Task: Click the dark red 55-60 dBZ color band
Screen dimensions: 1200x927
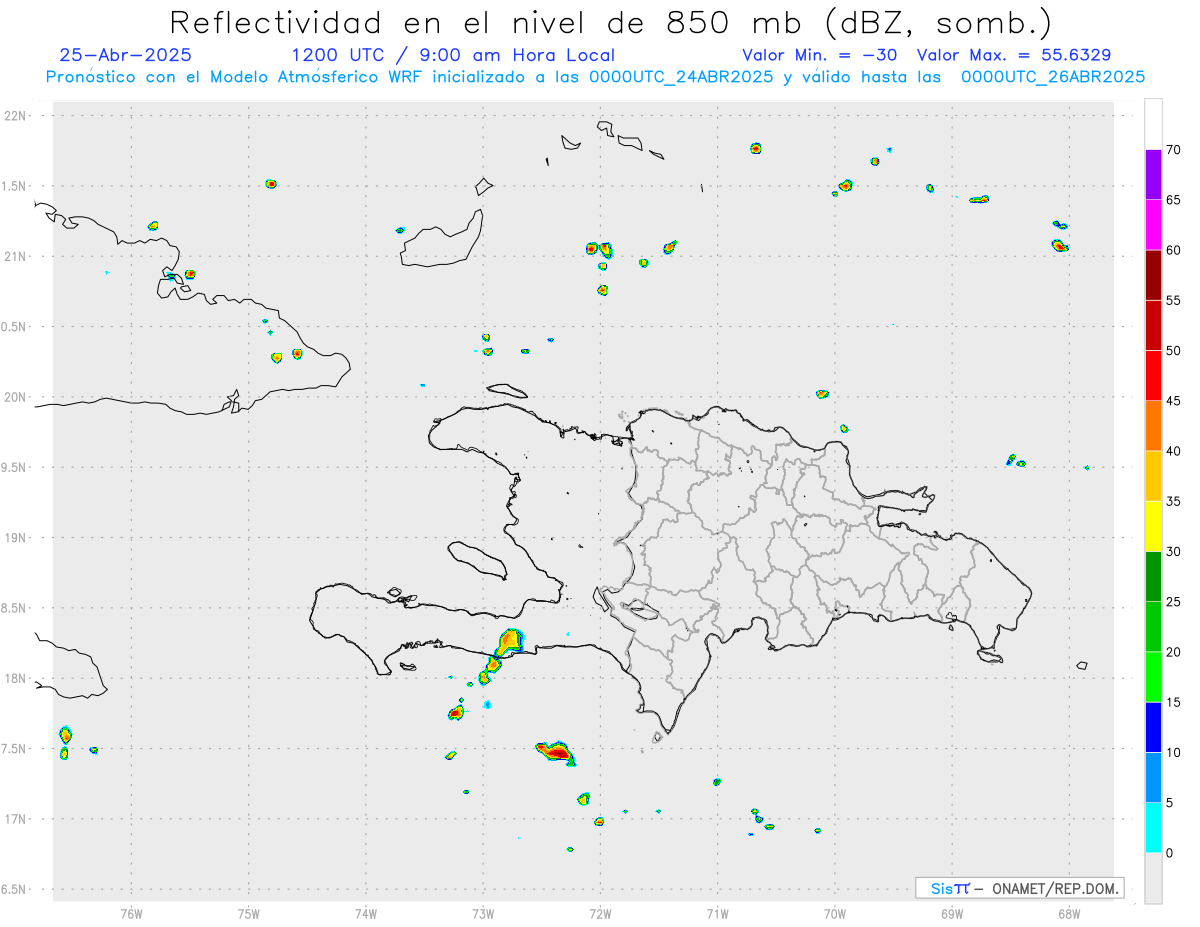Action: pos(1153,275)
